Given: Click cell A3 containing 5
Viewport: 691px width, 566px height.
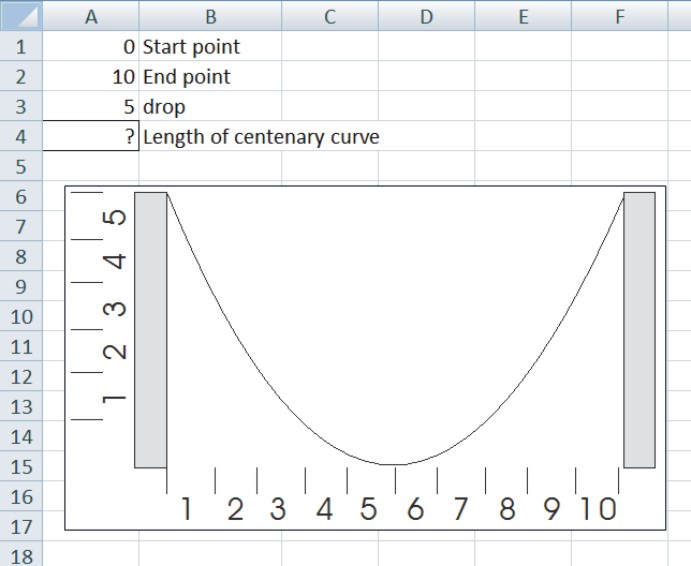Looking at the screenshot, I should 91,106.
